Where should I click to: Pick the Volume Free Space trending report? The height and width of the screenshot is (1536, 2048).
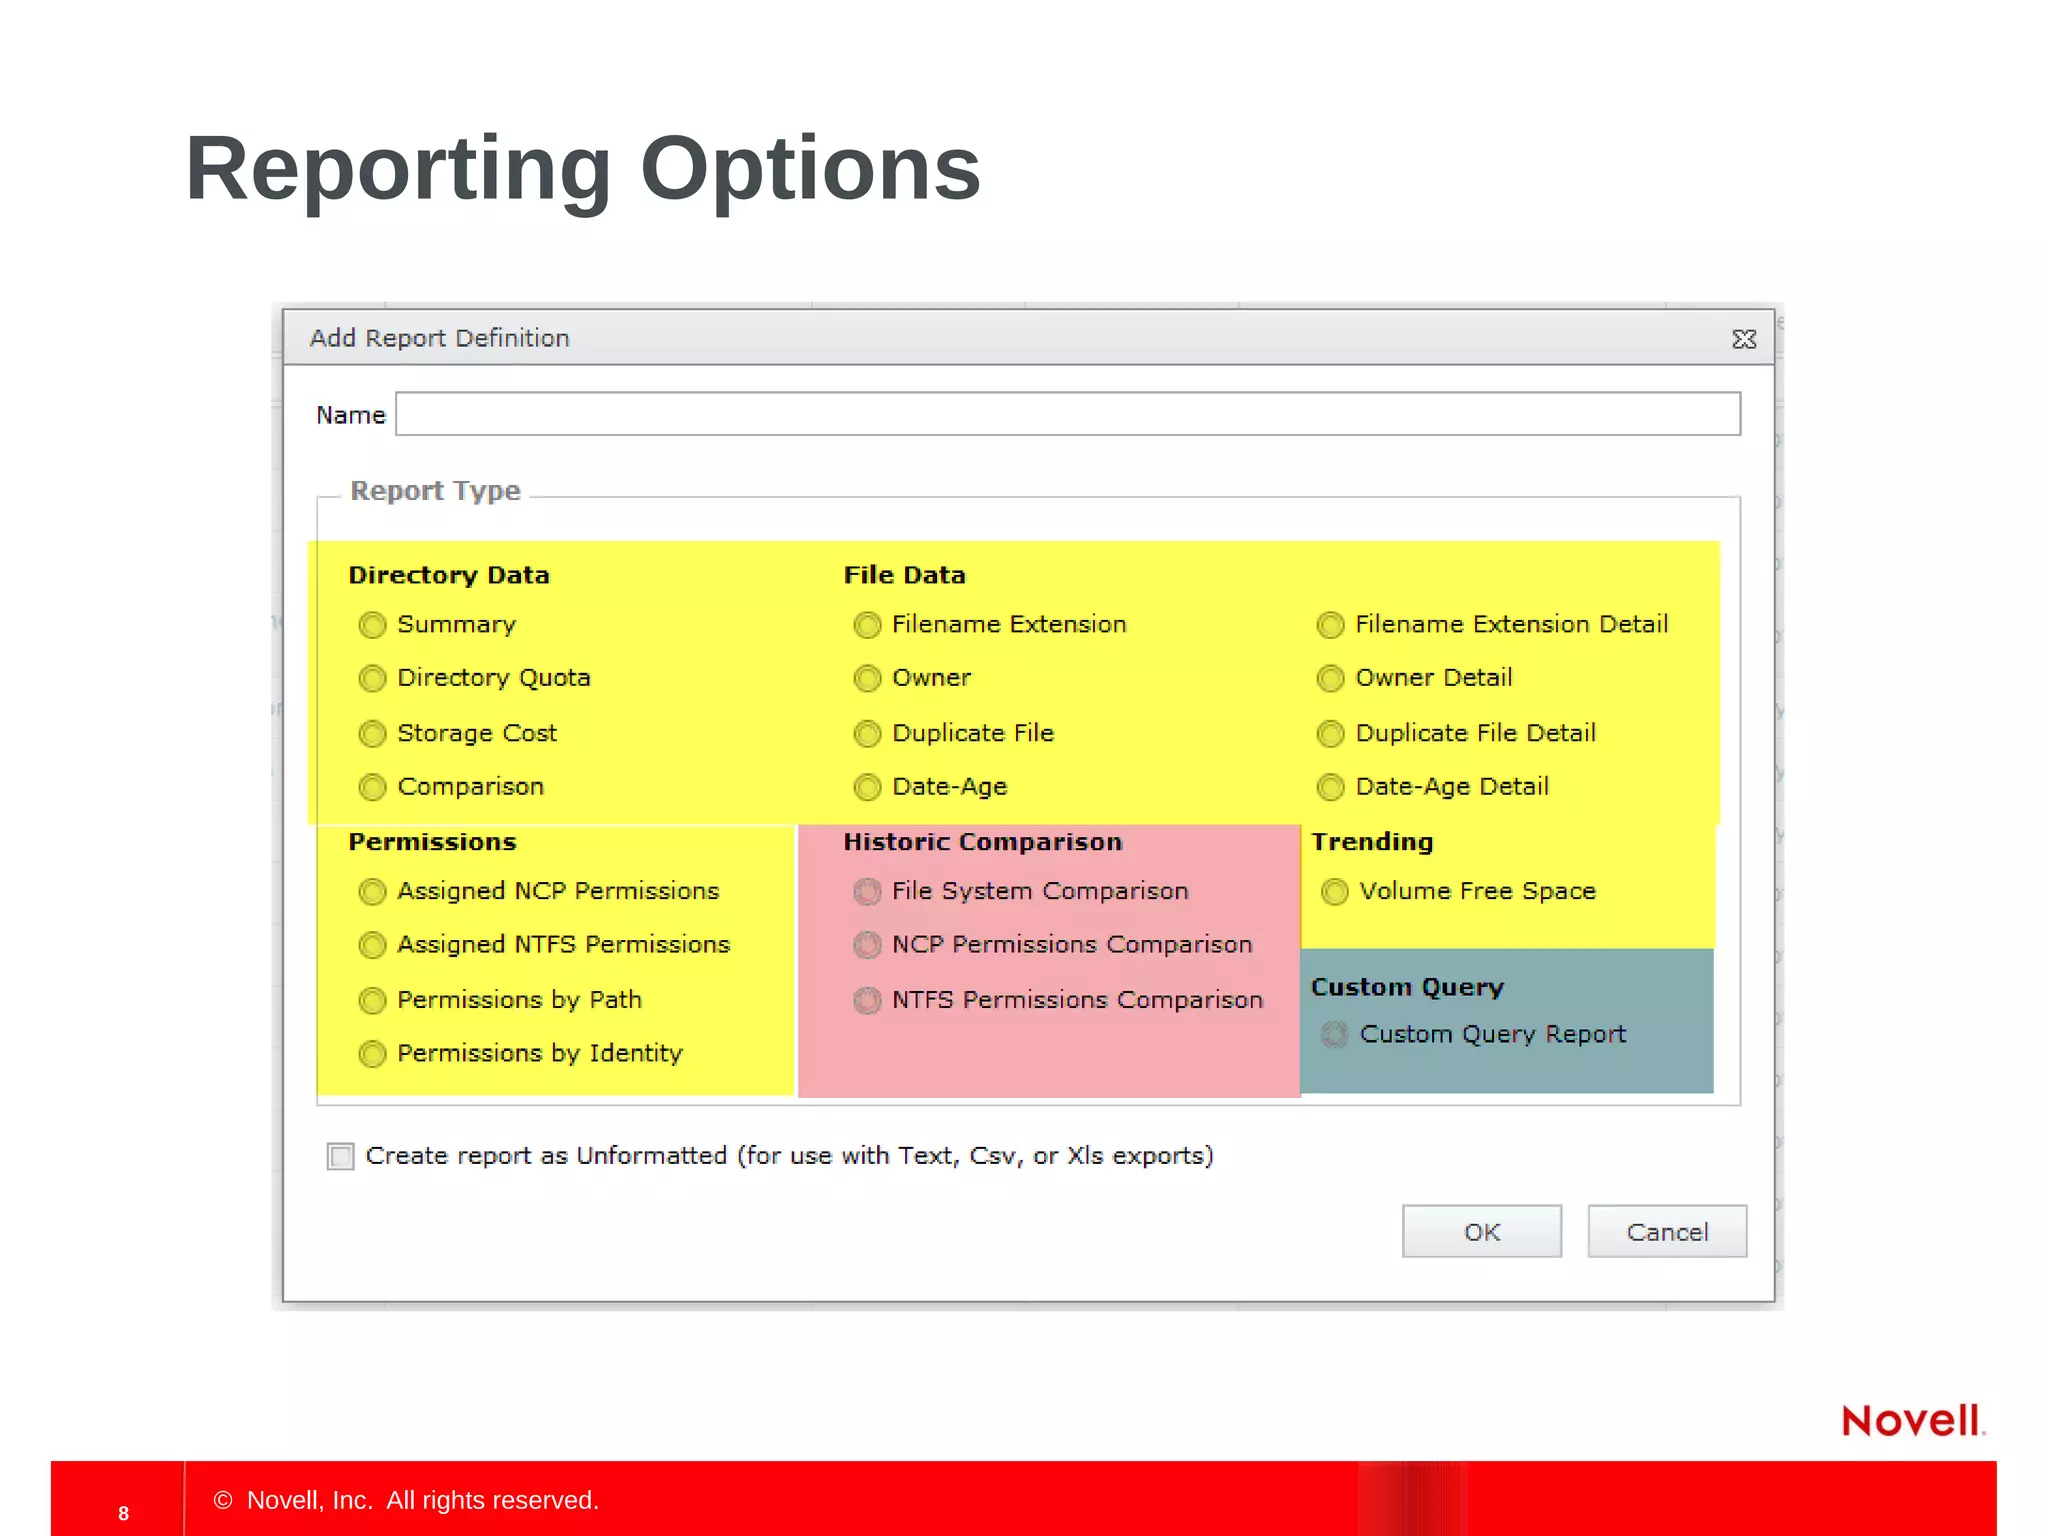pos(1334,892)
